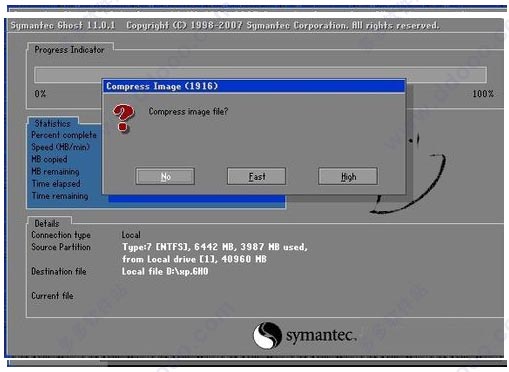Image resolution: width=509 pixels, height=372 pixels.
Task: Click the 'Speed (MB/min)' label
Action: point(60,147)
